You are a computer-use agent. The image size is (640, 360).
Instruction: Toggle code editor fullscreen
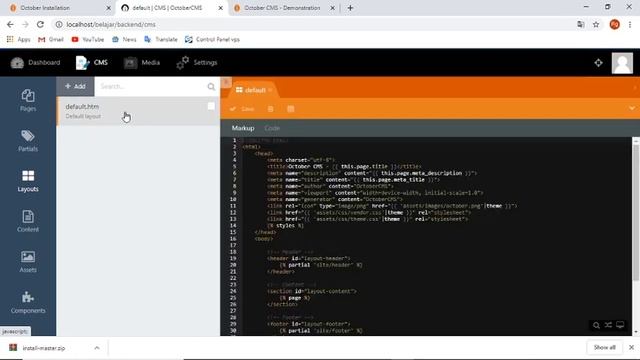click(x=620, y=325)
